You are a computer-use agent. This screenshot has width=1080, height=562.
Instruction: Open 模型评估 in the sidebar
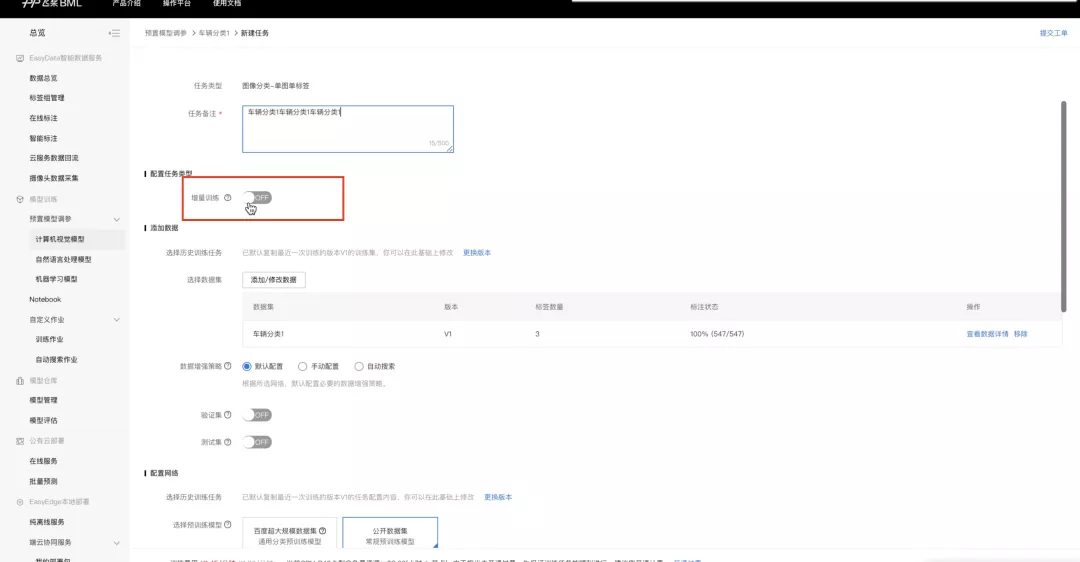[x=43, y=421]
